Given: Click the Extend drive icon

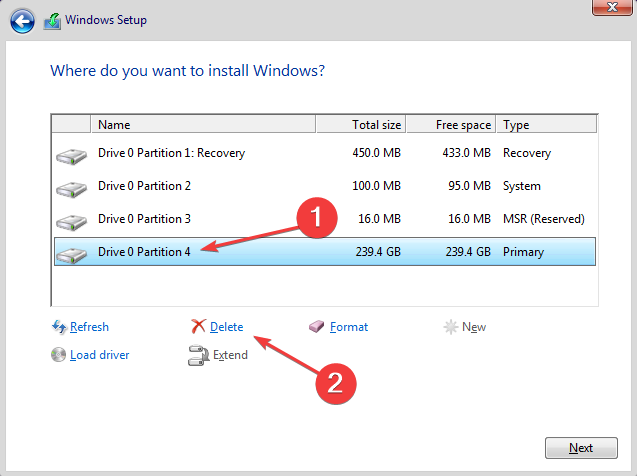Looking at the screenshot, I should coord(199,355).
